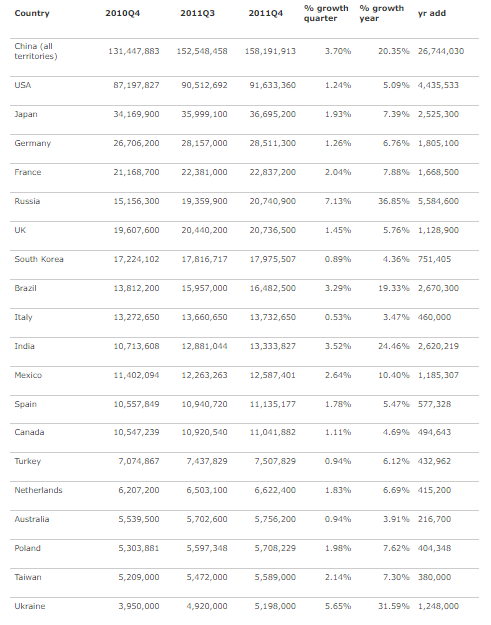Select Brazil's yr add value 2,670,300
The image size is (491, 625).
pos(438,288)
